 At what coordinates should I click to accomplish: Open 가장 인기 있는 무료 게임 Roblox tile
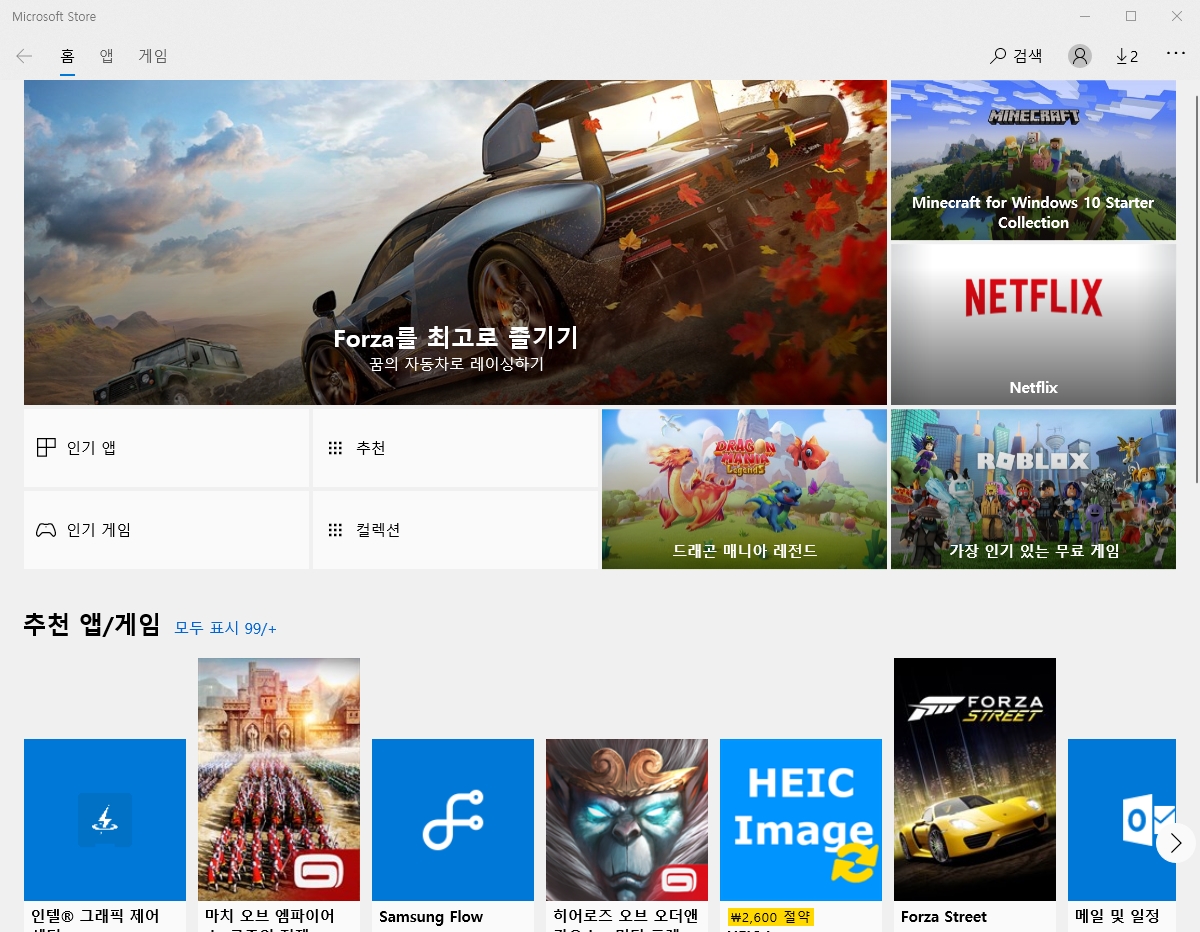click(1033, 489)
